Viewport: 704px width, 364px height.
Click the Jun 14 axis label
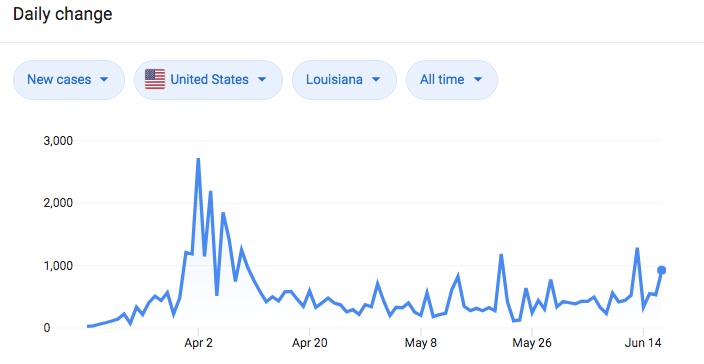click(x=643, y=343)
